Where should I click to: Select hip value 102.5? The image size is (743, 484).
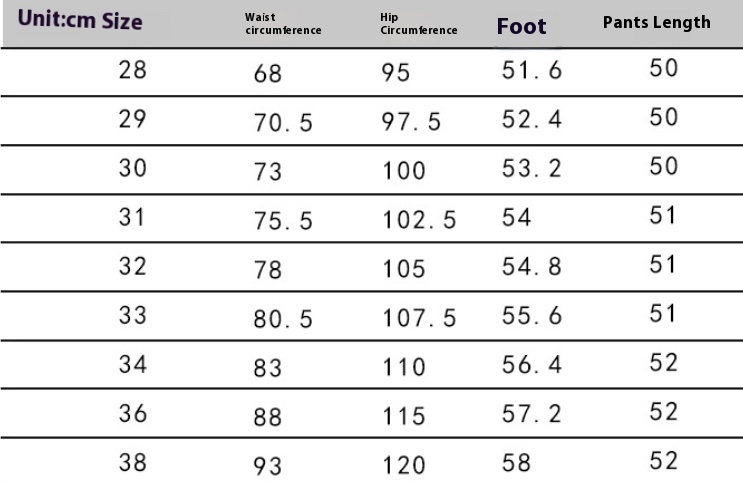click(419, 220)
